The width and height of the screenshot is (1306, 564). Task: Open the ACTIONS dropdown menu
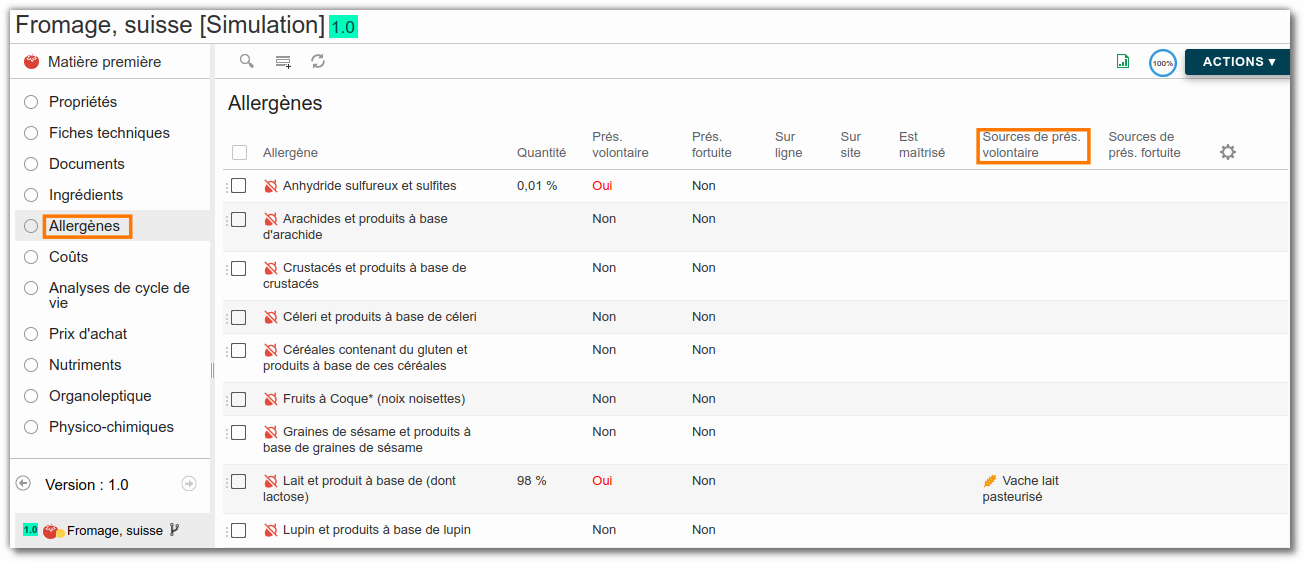point(1237,62)
